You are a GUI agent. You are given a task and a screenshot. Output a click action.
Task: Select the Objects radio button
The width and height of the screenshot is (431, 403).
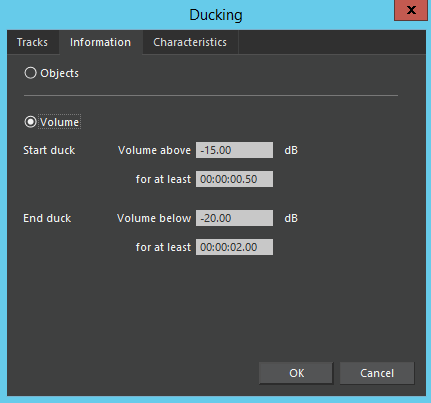(x=30, y=73)
